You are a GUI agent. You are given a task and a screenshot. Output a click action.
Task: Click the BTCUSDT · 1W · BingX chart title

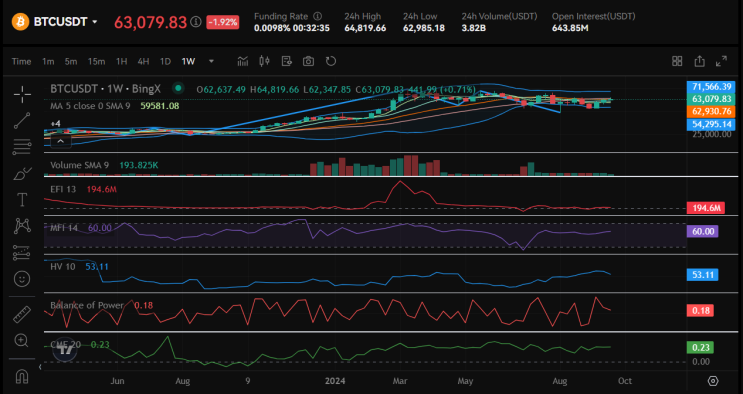point(106,88)
